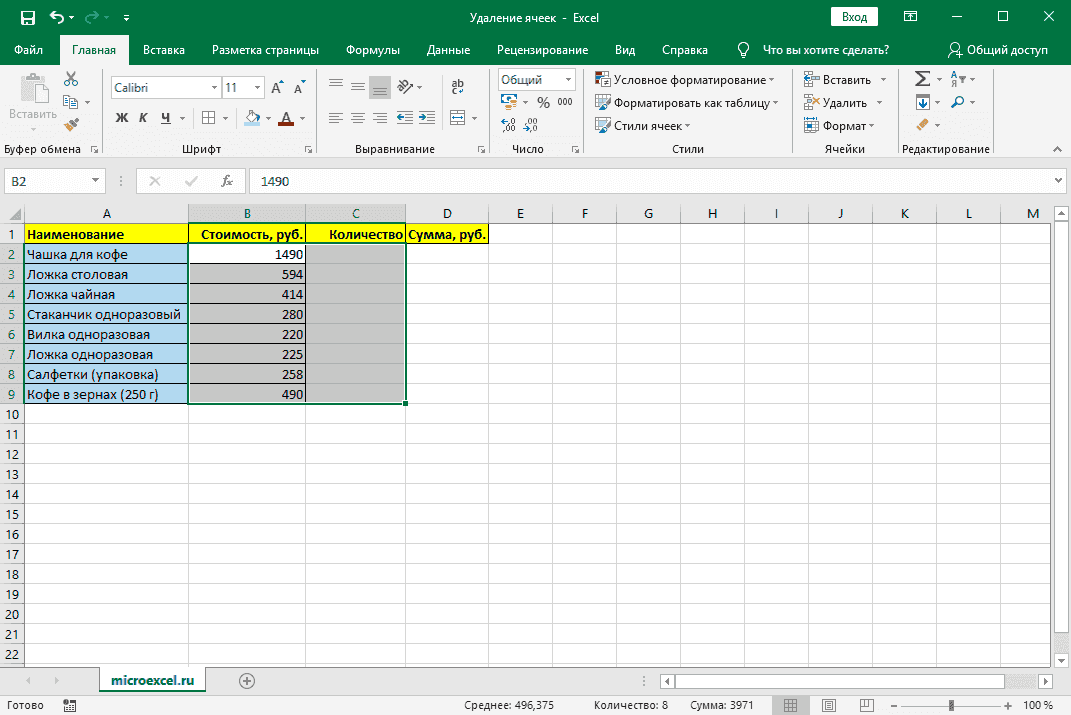The height and width of the screenshot is (715, 1071).
Task: Click the Insert Function fx icon
Action: tap(227, 181)
